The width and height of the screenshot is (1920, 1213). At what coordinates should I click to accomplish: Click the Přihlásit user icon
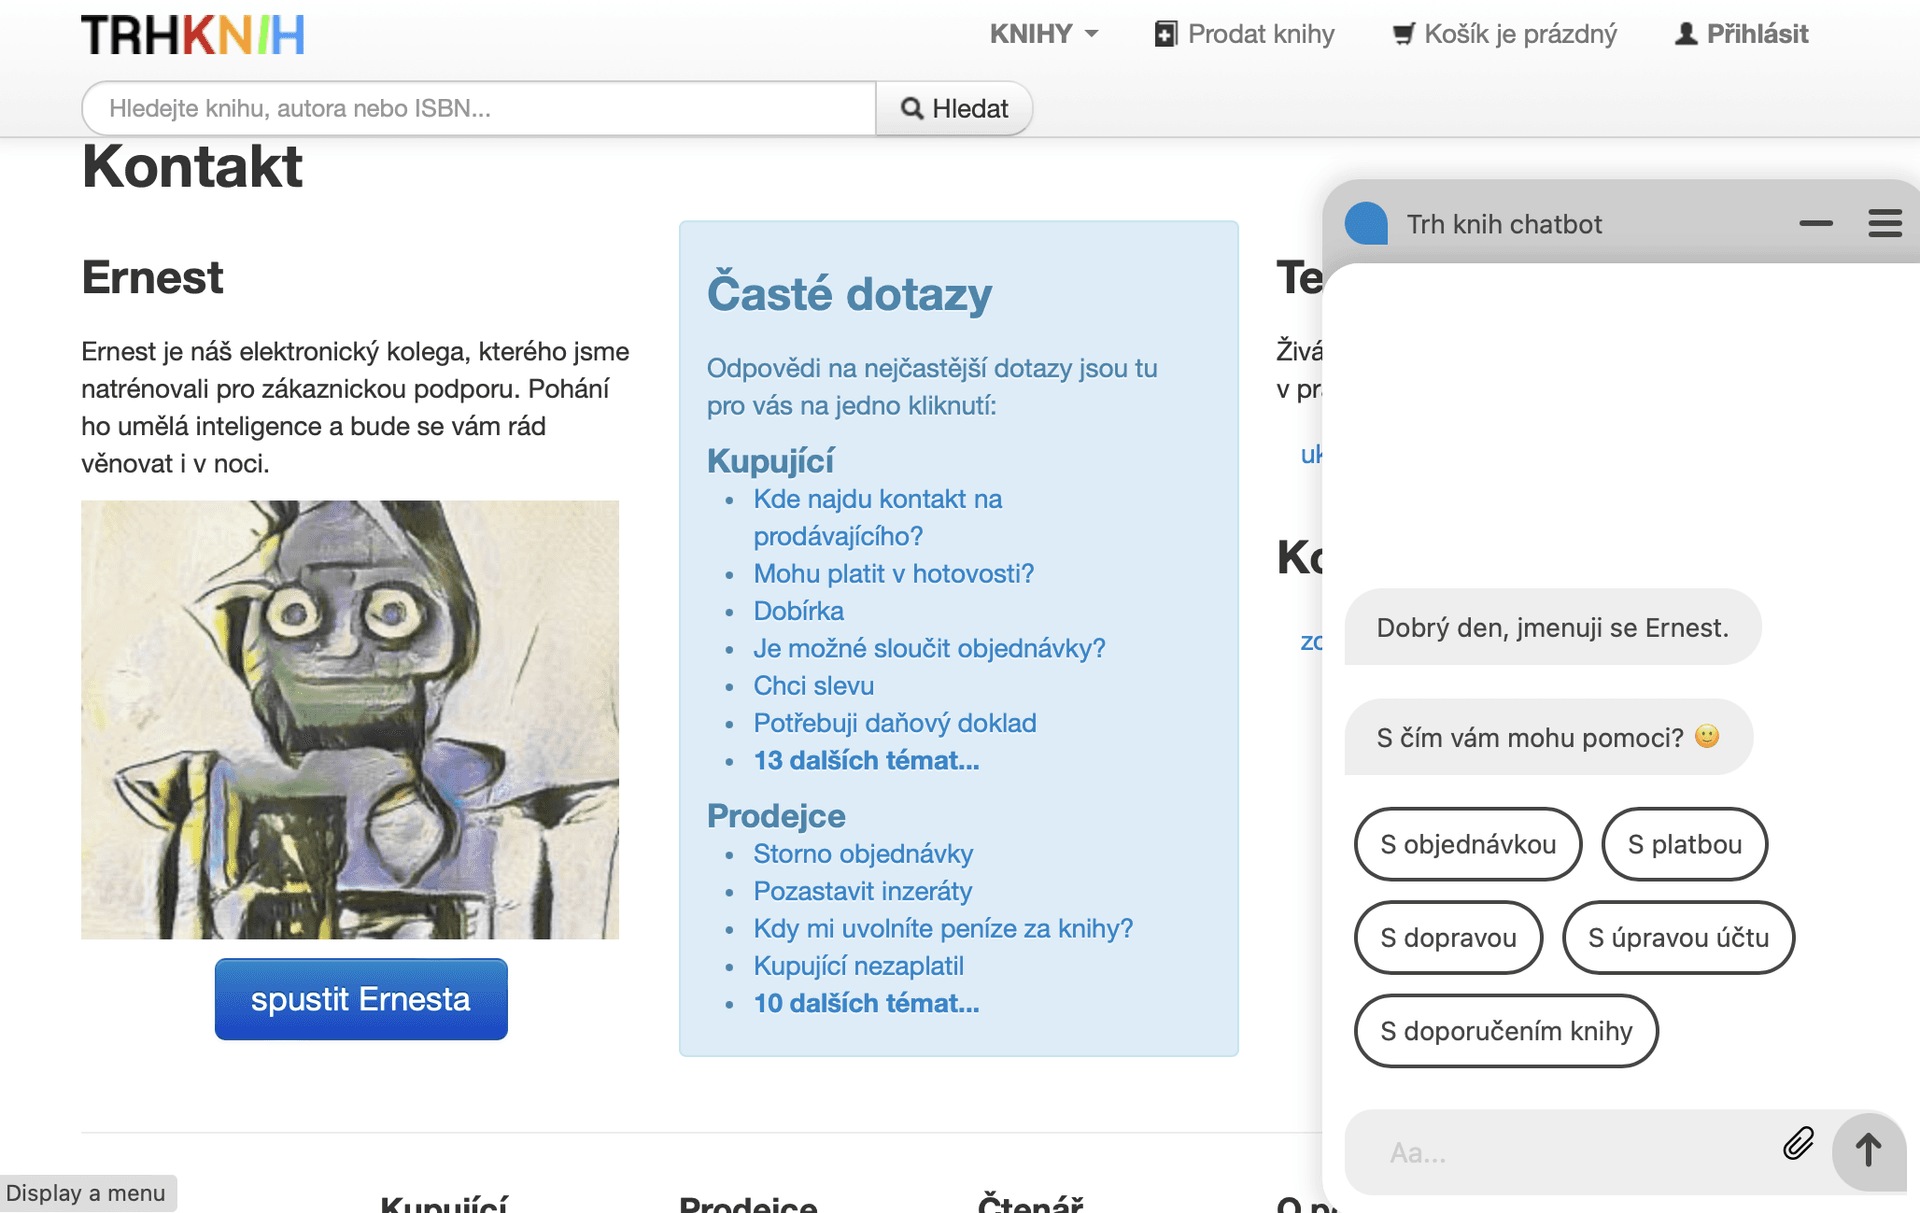(1686, 34)
